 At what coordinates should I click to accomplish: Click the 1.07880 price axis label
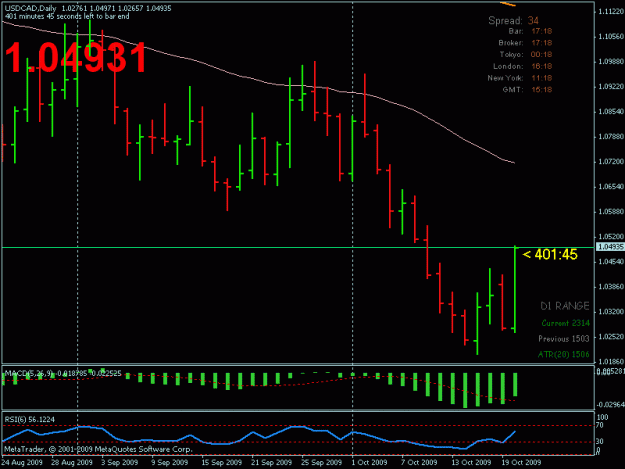(x=611, y=137)
